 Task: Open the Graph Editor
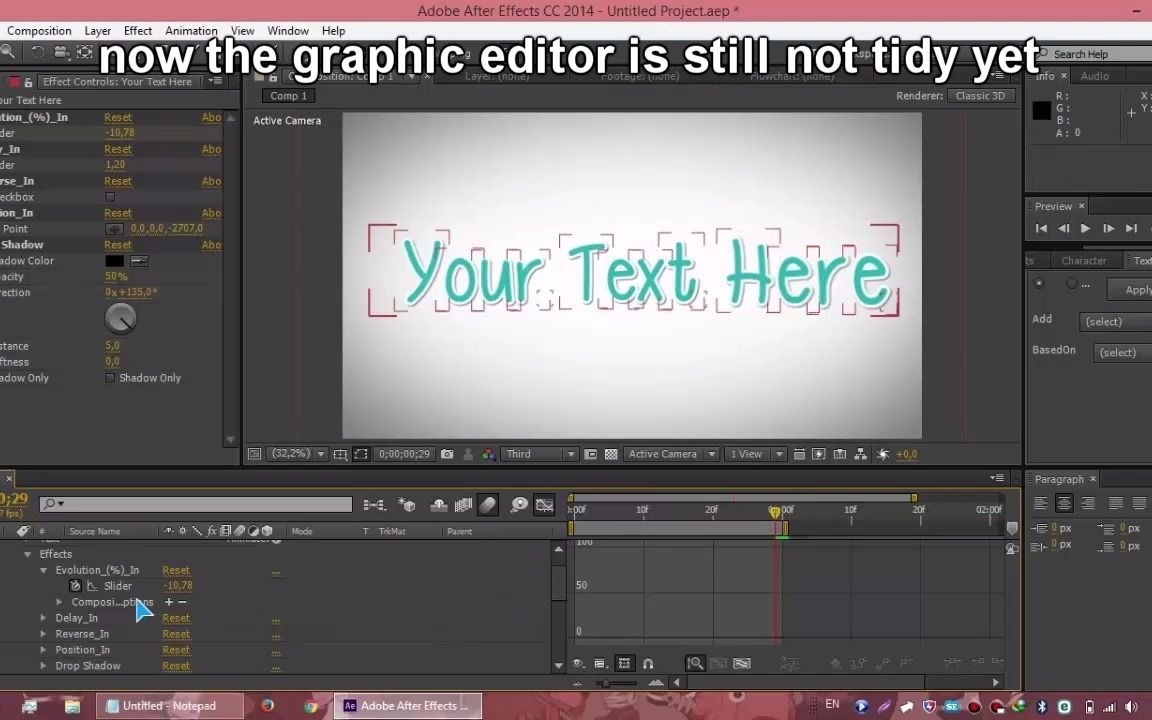click(x=545, y=504)
